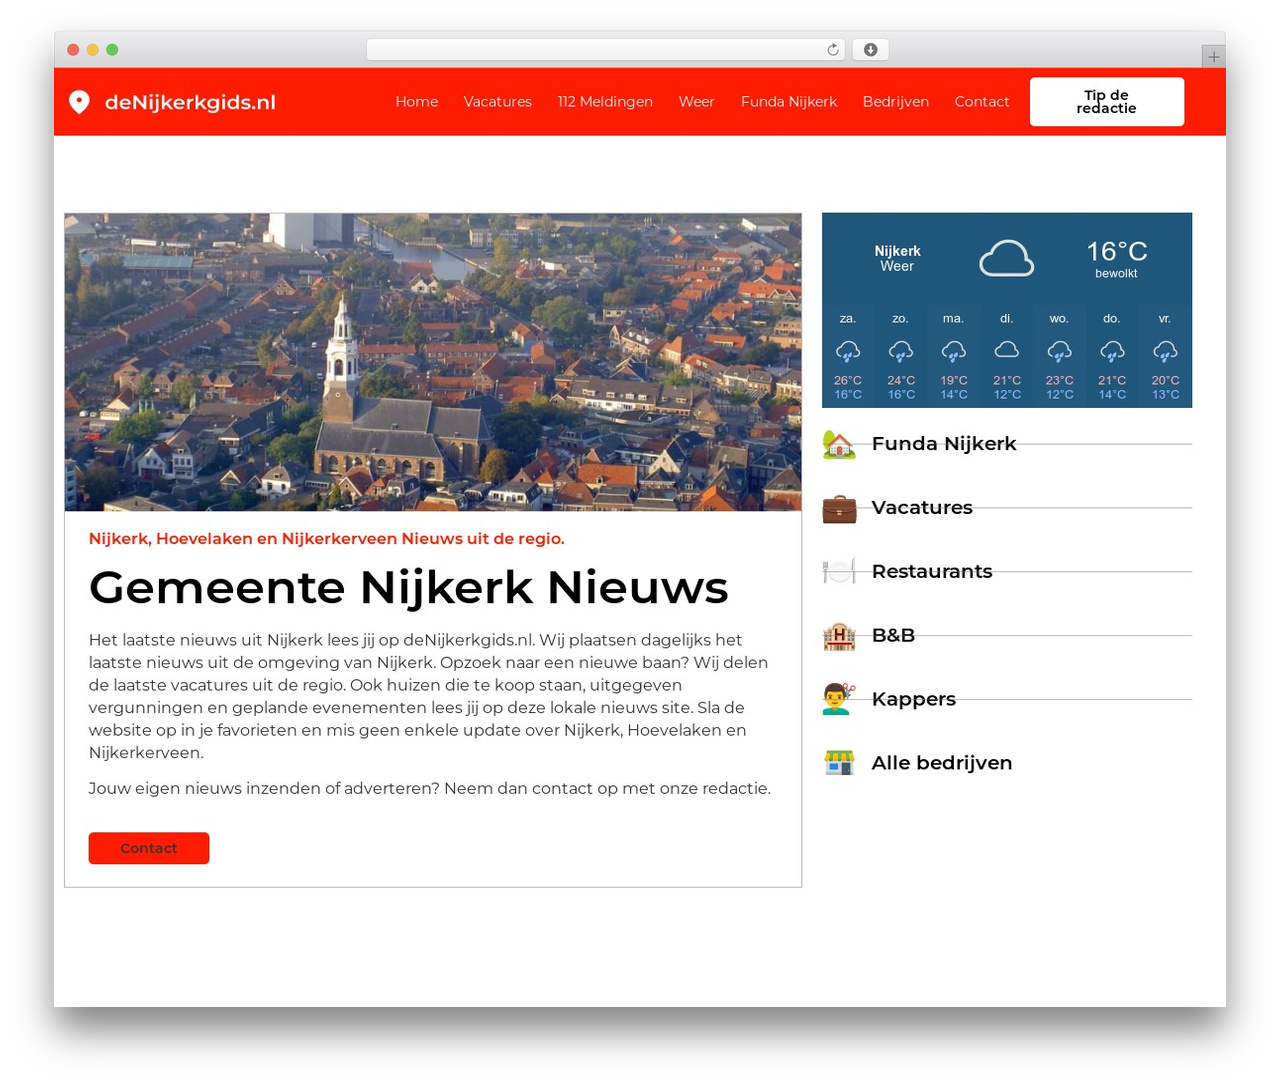Image resolution: width=1280 pixels, height=1084 pixels.
Task: Click the 23°C wo. high temperature
Action: pyautogui.click(x=1060, y=380)
